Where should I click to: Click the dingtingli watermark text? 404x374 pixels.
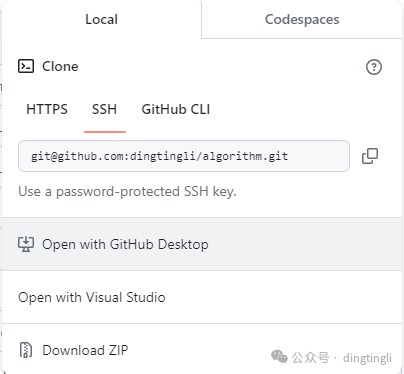(367, 358)
